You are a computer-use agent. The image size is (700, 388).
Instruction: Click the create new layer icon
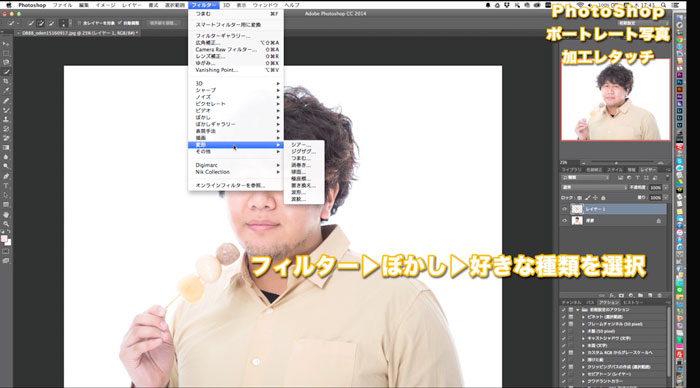click(x=650, y=295)
